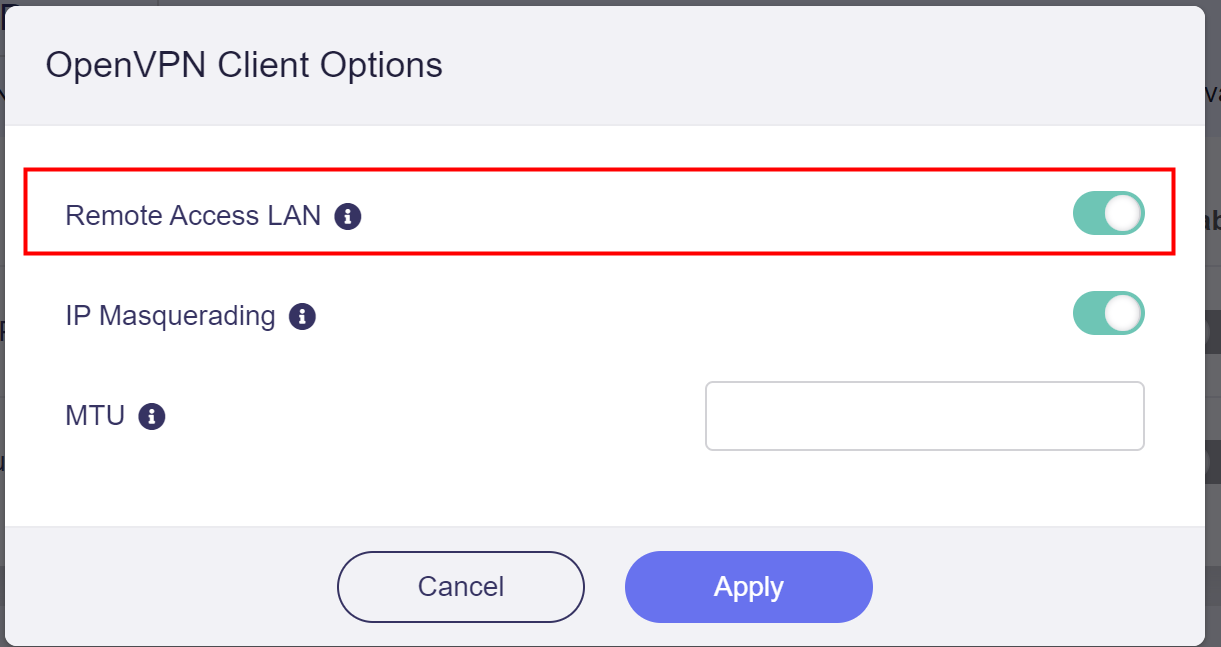Open the Remote Access LAN info icon

(347, 216)
